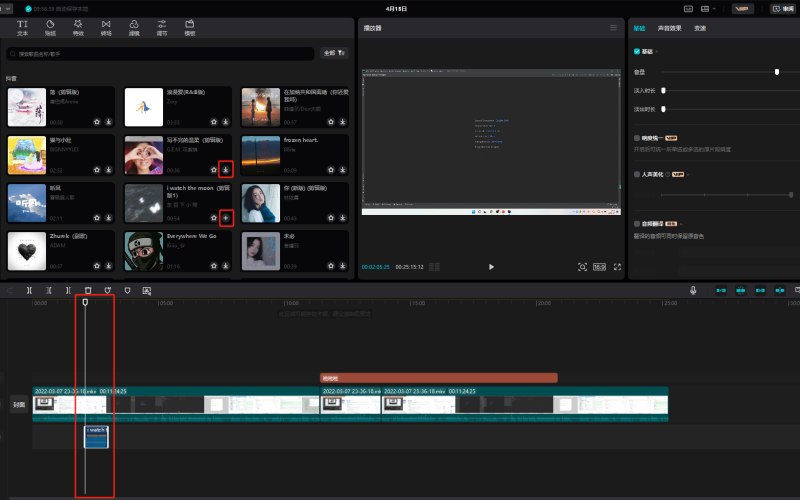Open the effects panel via the sparkle icon
This screenshot has height=500, width=800.
click(78, 28)
